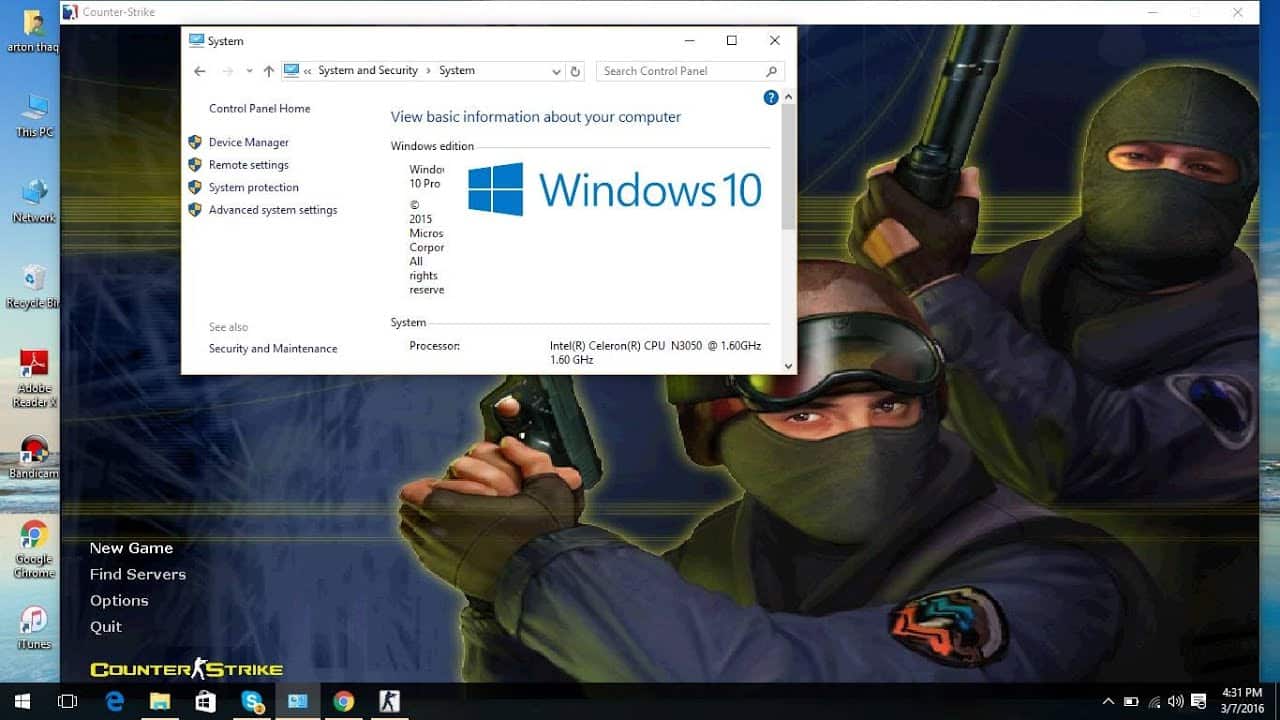Open the Windows Store from the taskbar
Viewport: 1280px width, 720px height.
(x=205, y=701)
